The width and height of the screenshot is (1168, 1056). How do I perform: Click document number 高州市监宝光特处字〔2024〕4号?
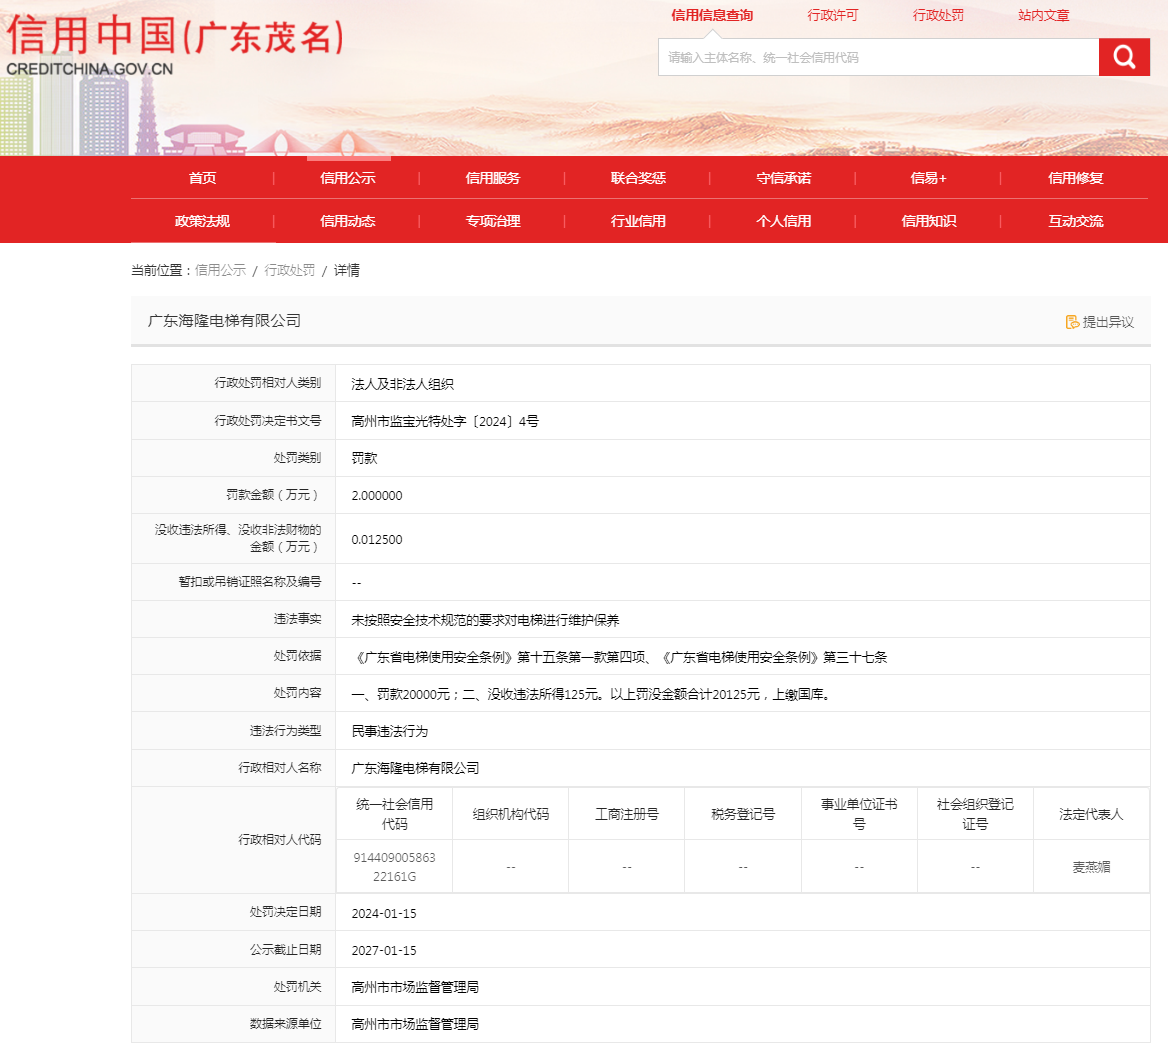(x=445, y=422)
